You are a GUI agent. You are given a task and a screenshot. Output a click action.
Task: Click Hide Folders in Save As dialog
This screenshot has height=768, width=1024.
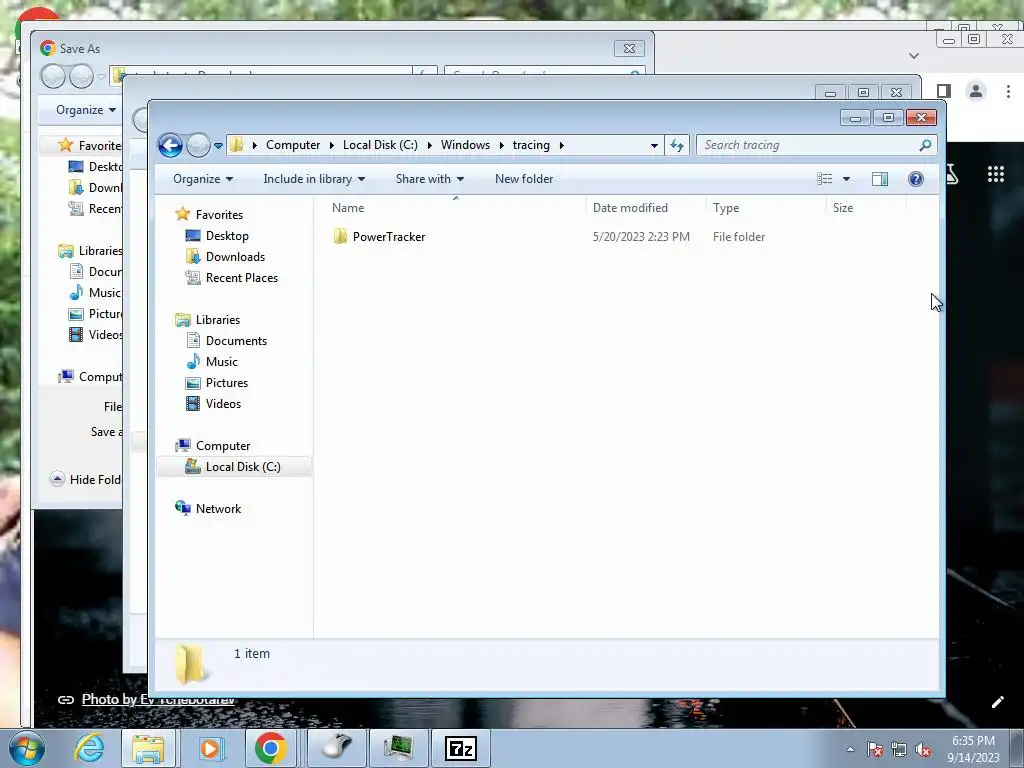pos(86,479)
